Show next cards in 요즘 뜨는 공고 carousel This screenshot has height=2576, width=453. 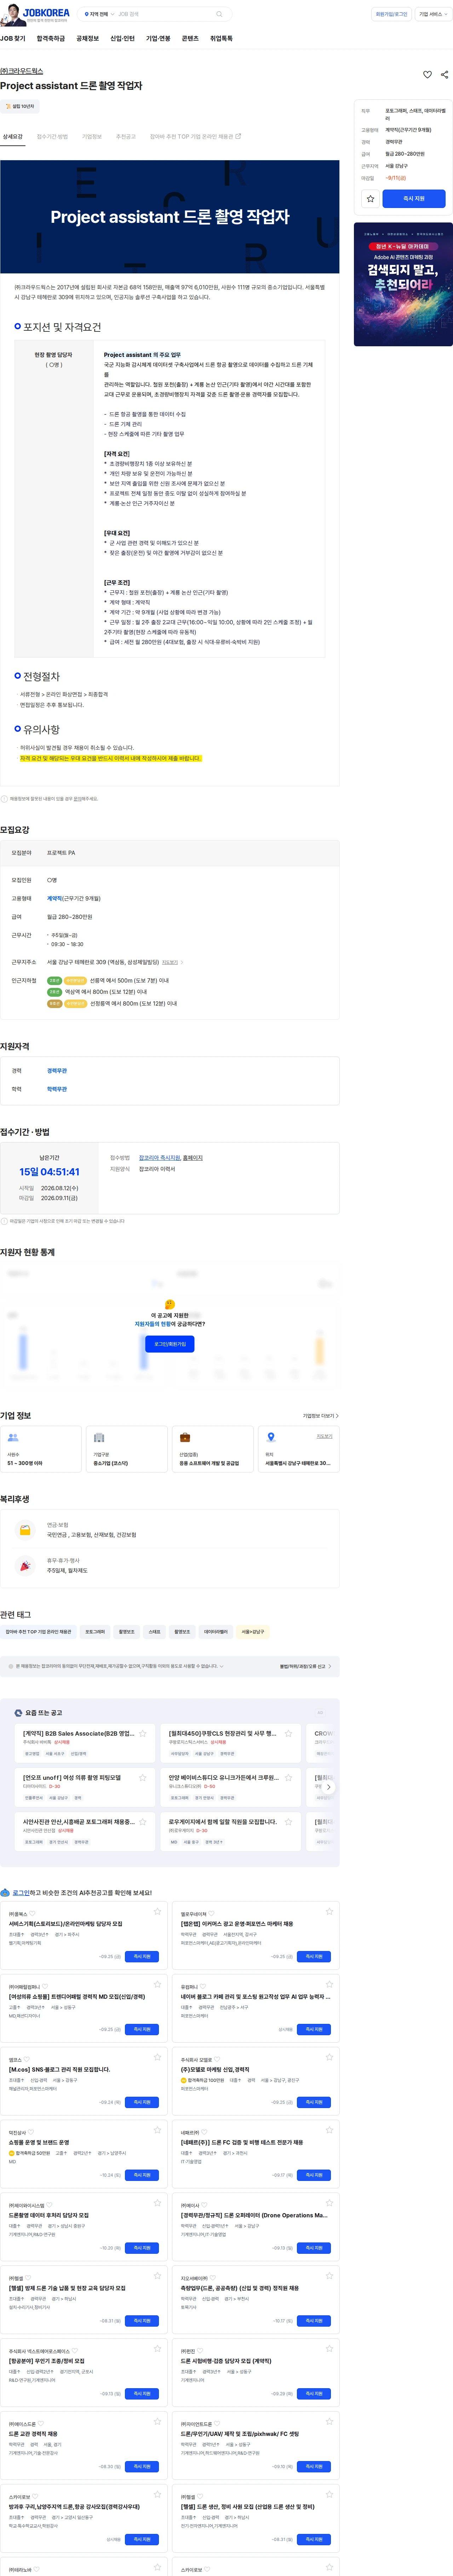pos(329,1787)
